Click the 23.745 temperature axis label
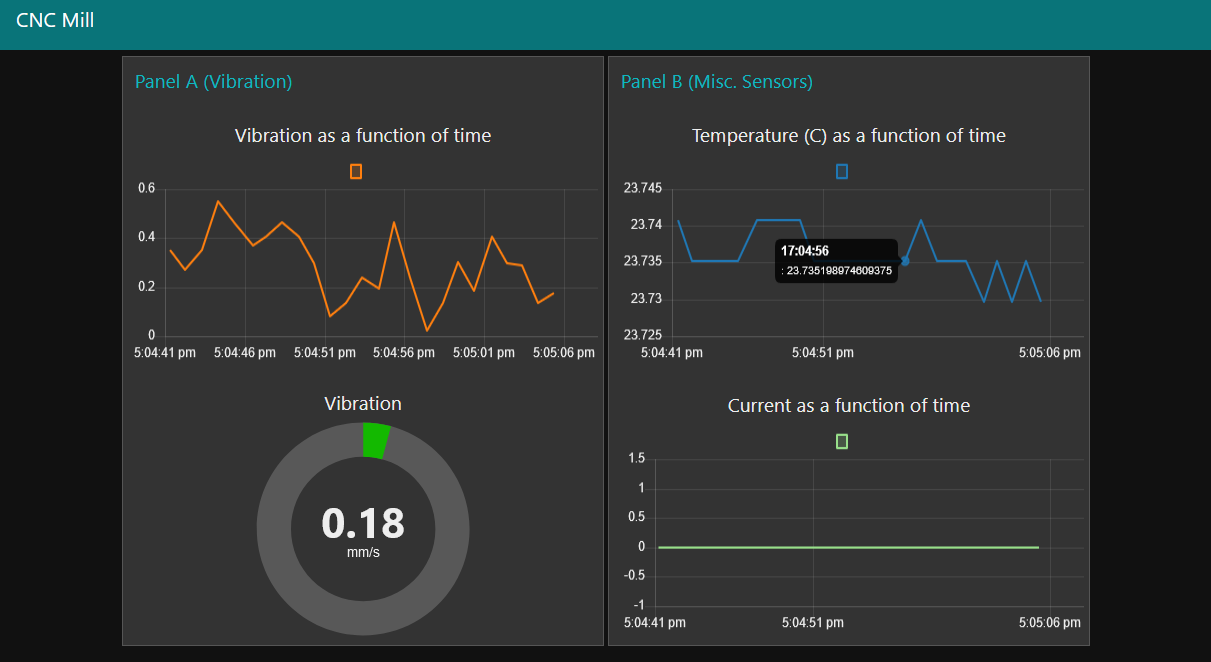The height and width of the screenshot is (662, 1211). [x=642, y=188]
